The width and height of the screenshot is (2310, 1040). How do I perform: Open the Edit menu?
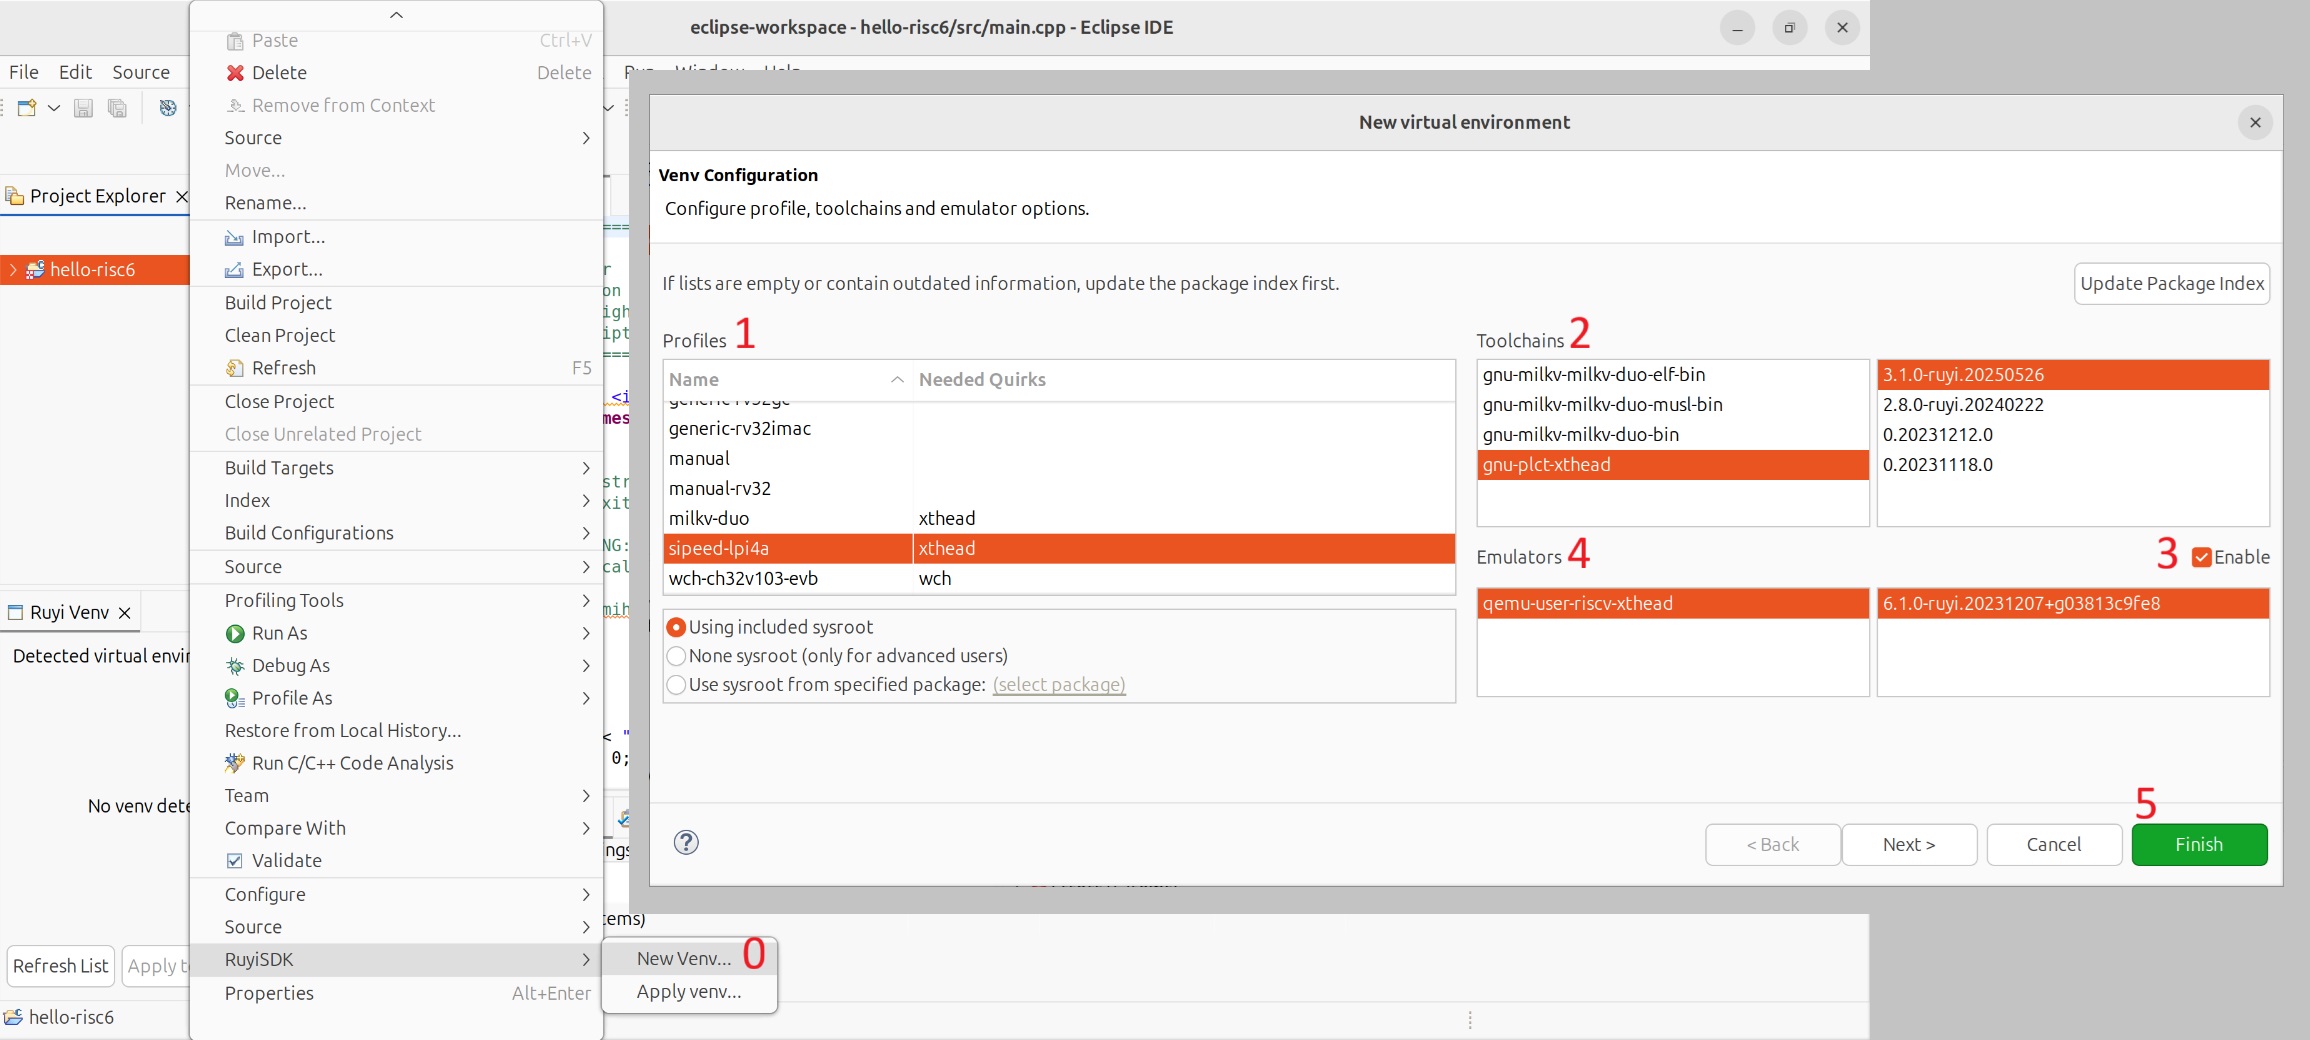pos(75,72)
